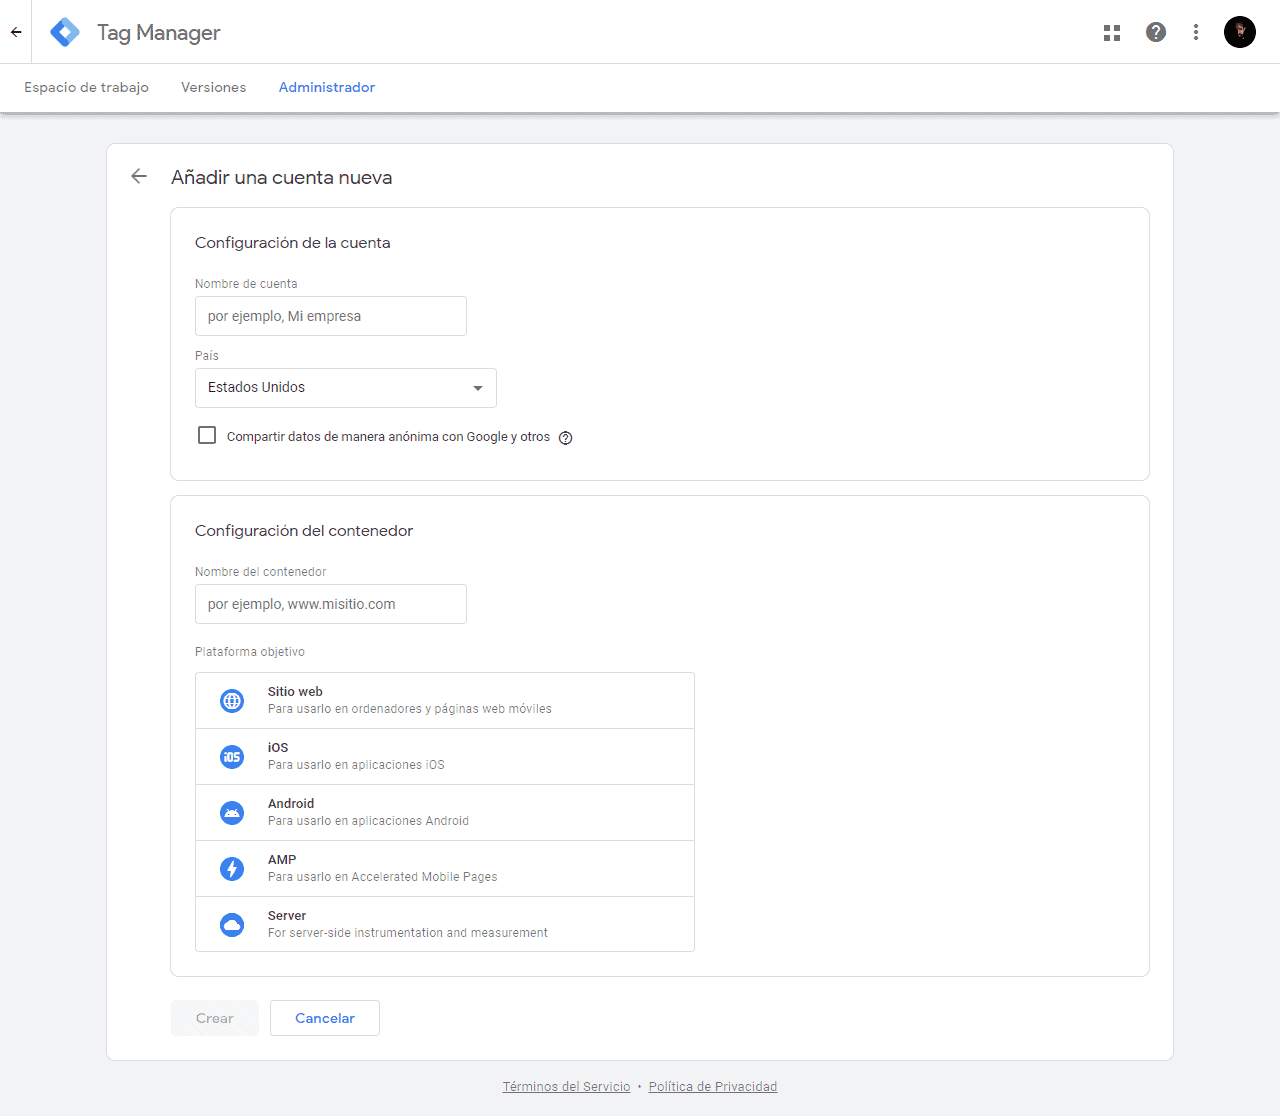1280x1116 pixels.
Task: Open the three-dot overflow menu
Action: click(1196, 31)
